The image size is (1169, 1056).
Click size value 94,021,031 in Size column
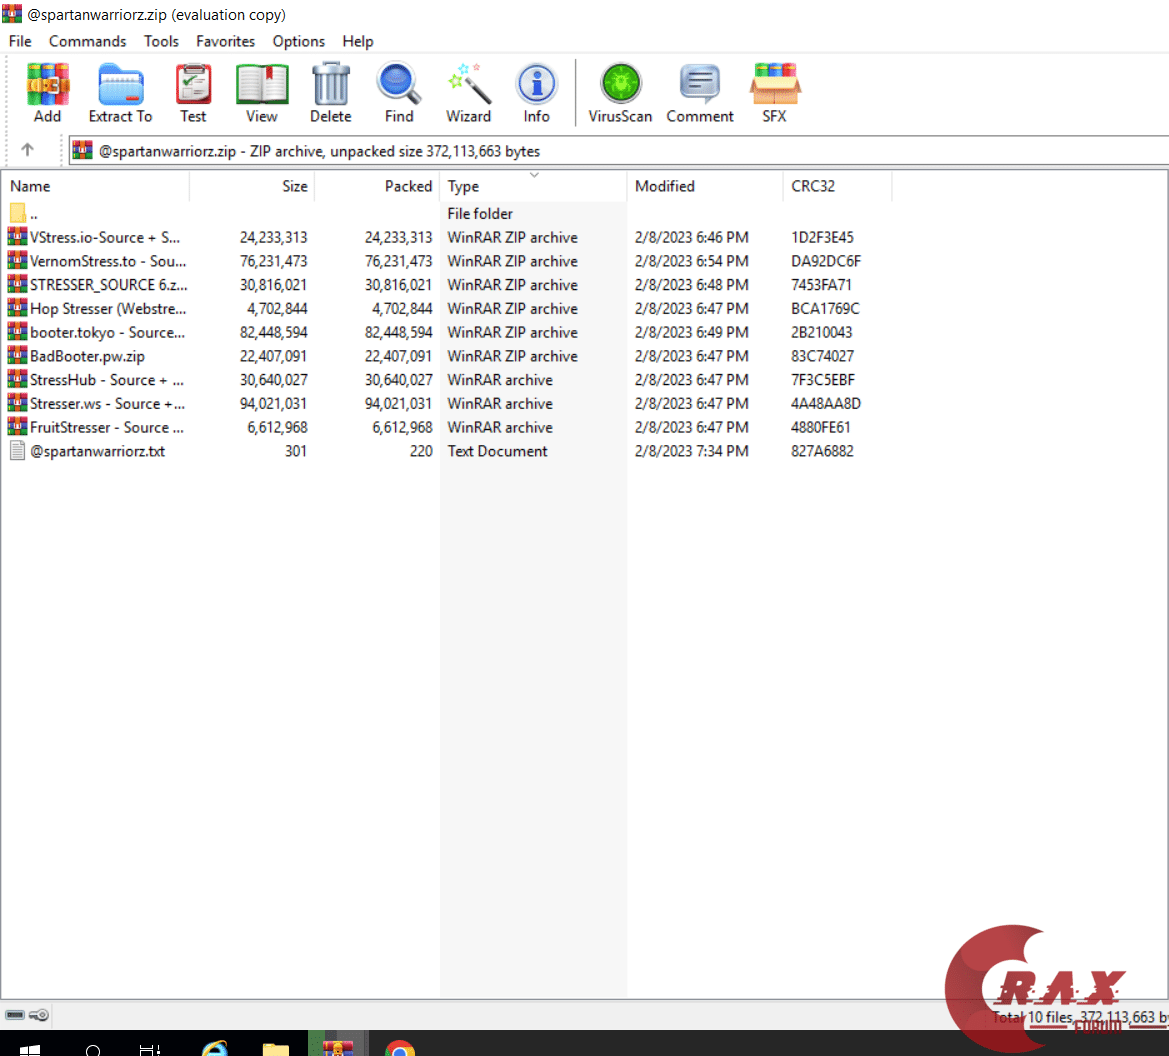click(274, 404)
